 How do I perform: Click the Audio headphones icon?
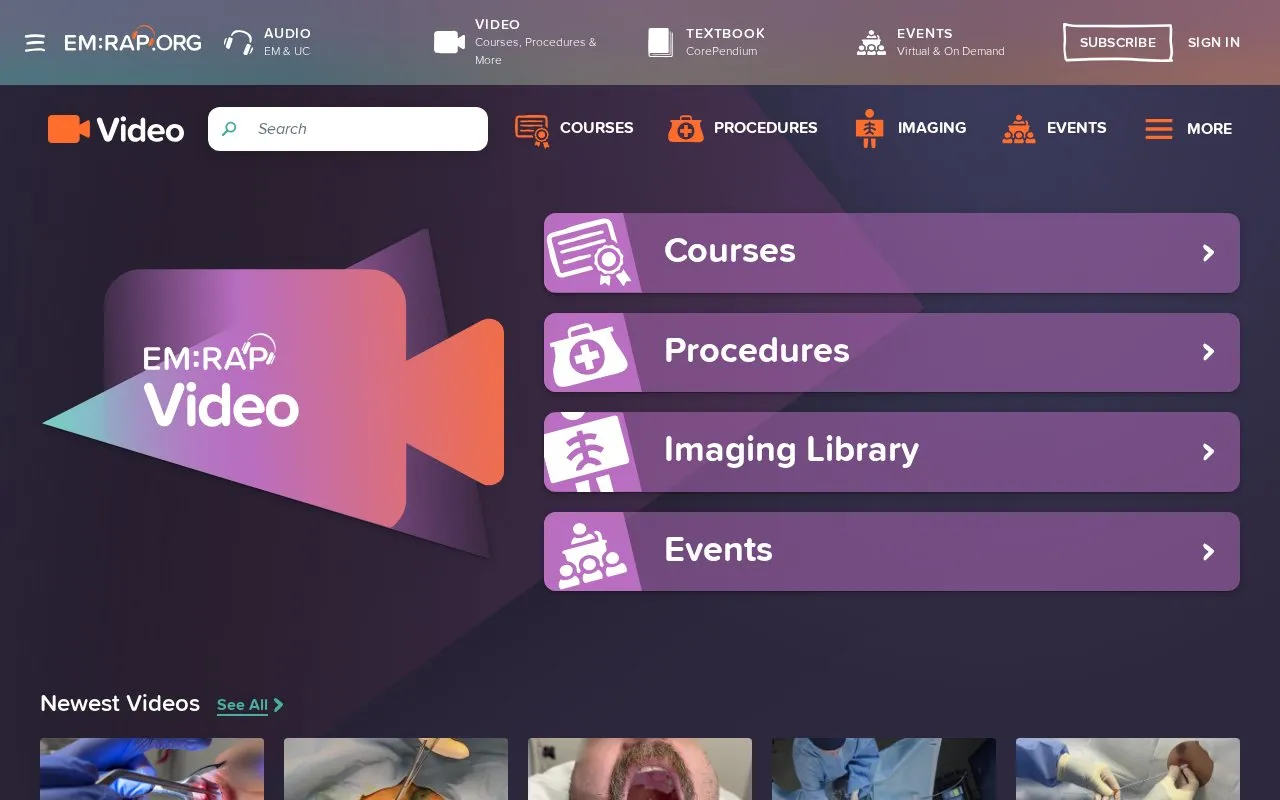238,42
